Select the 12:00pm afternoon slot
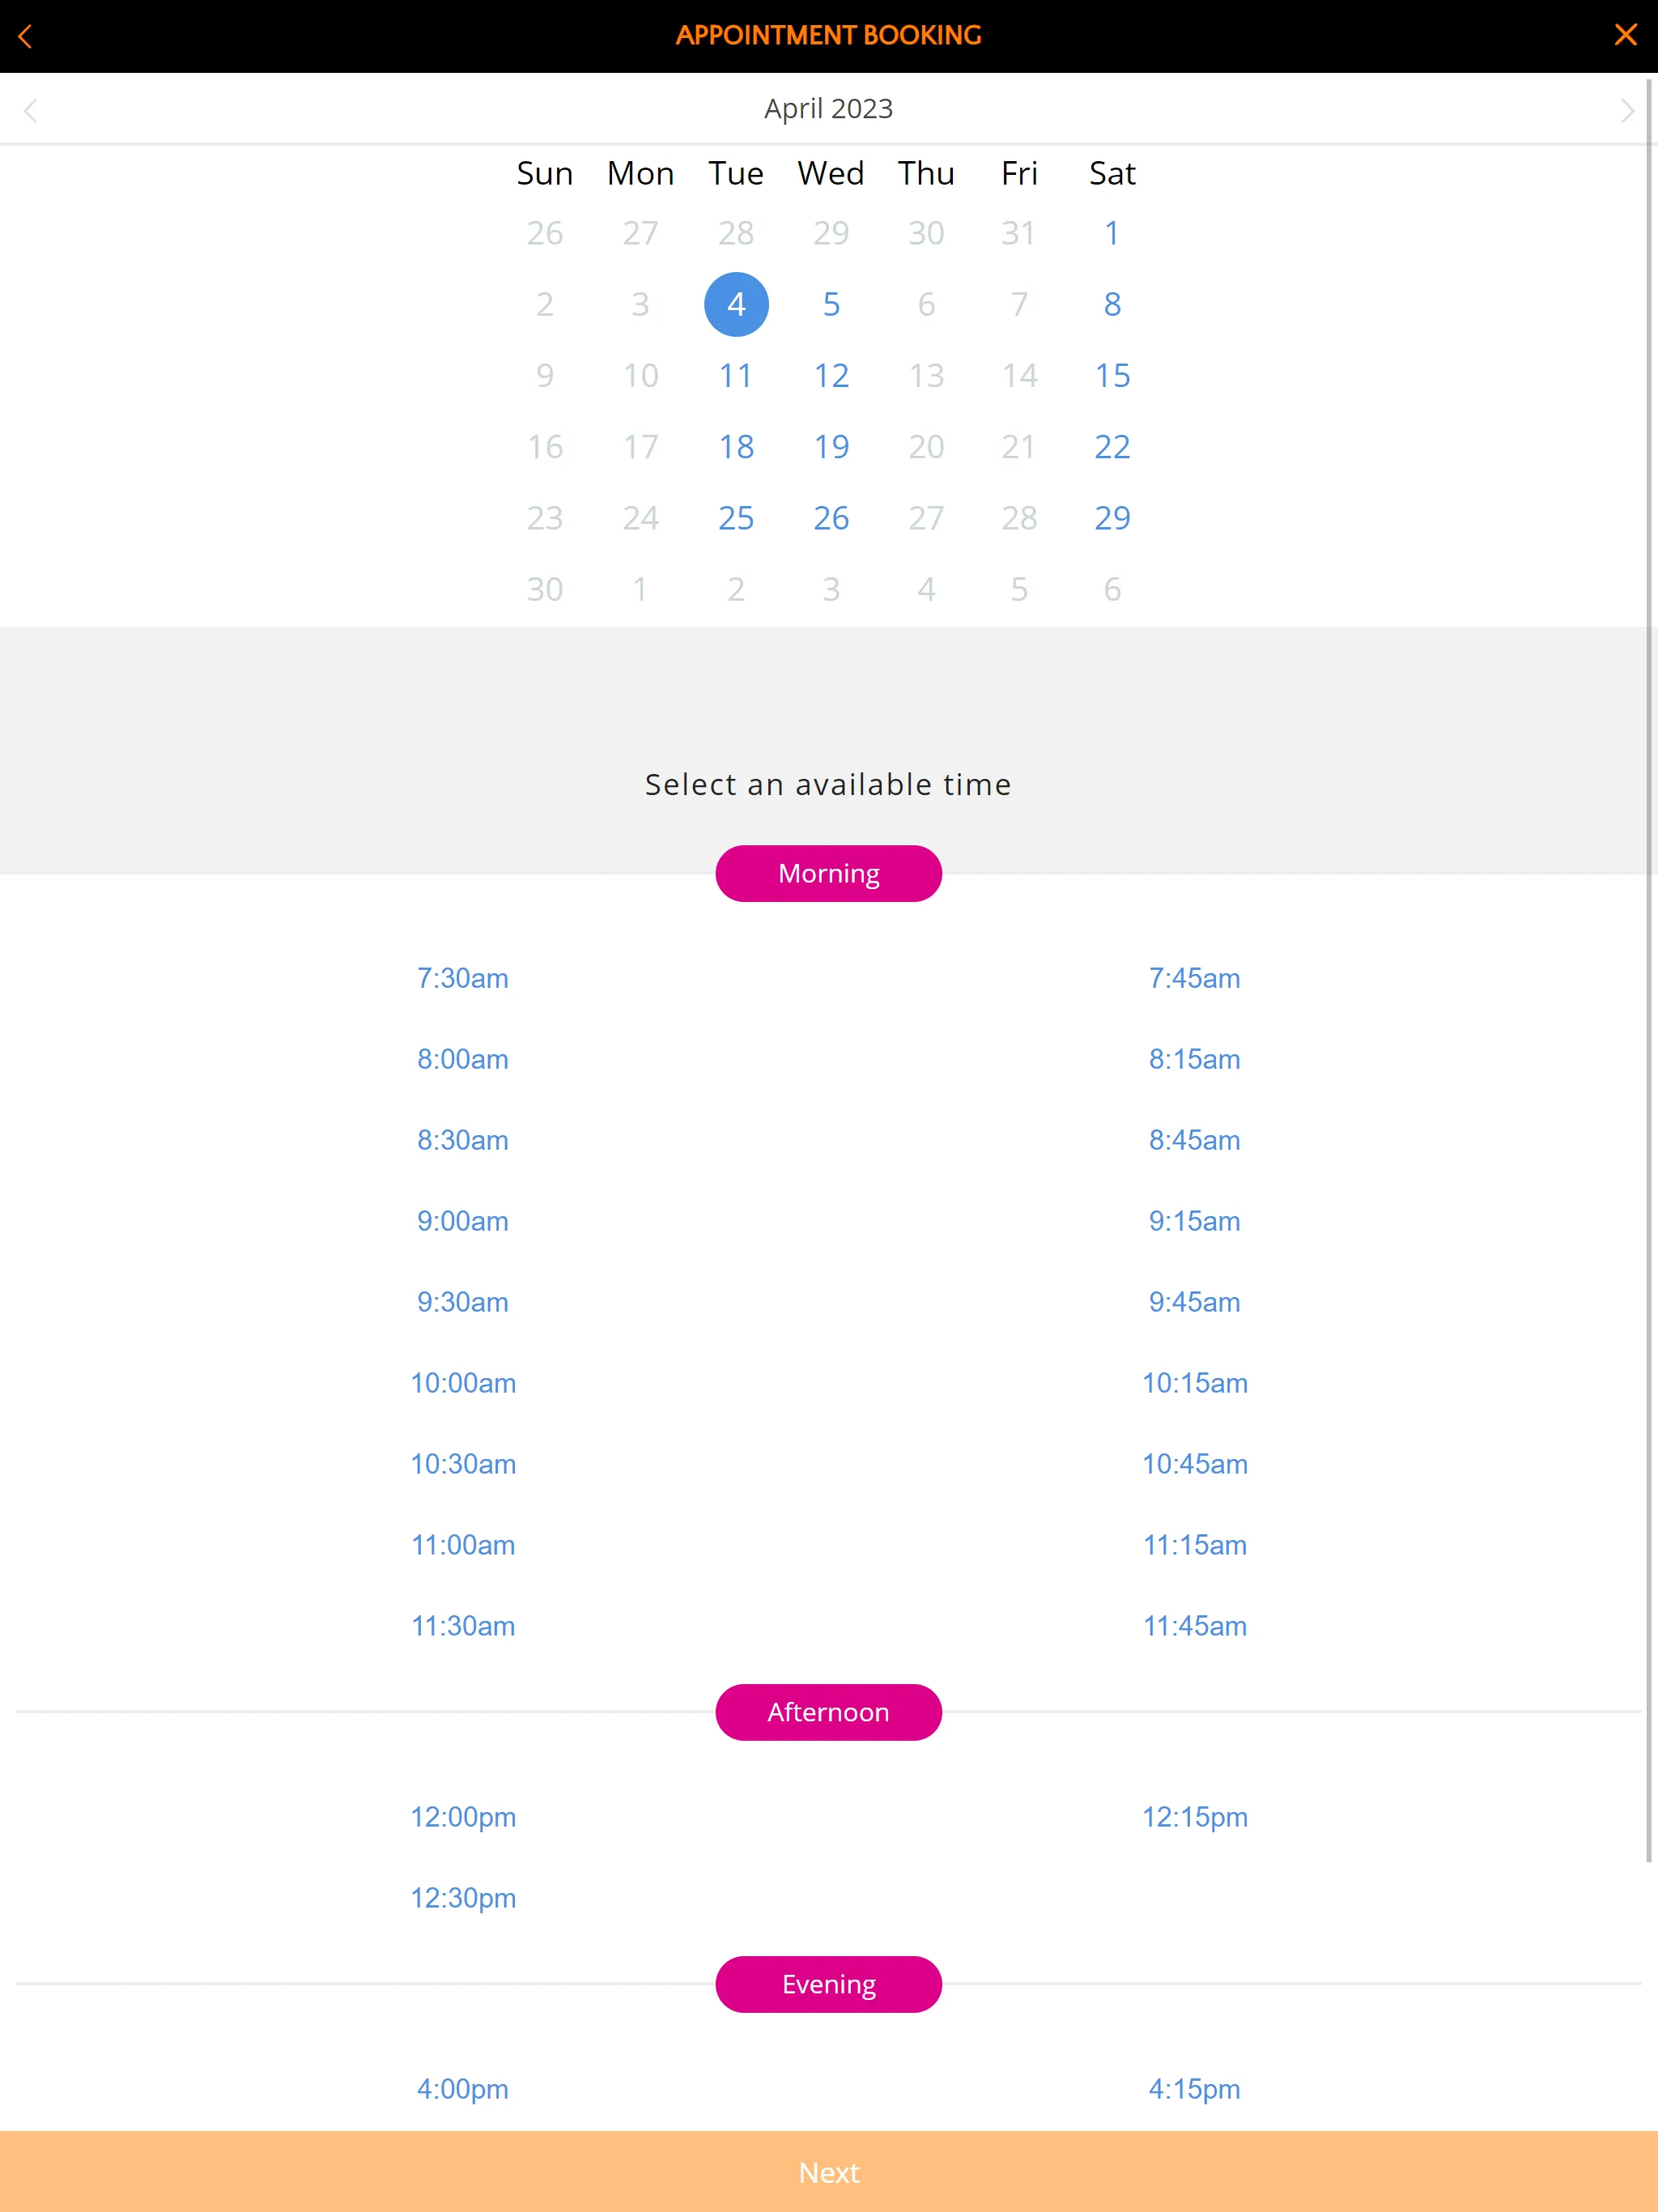 461,1817
